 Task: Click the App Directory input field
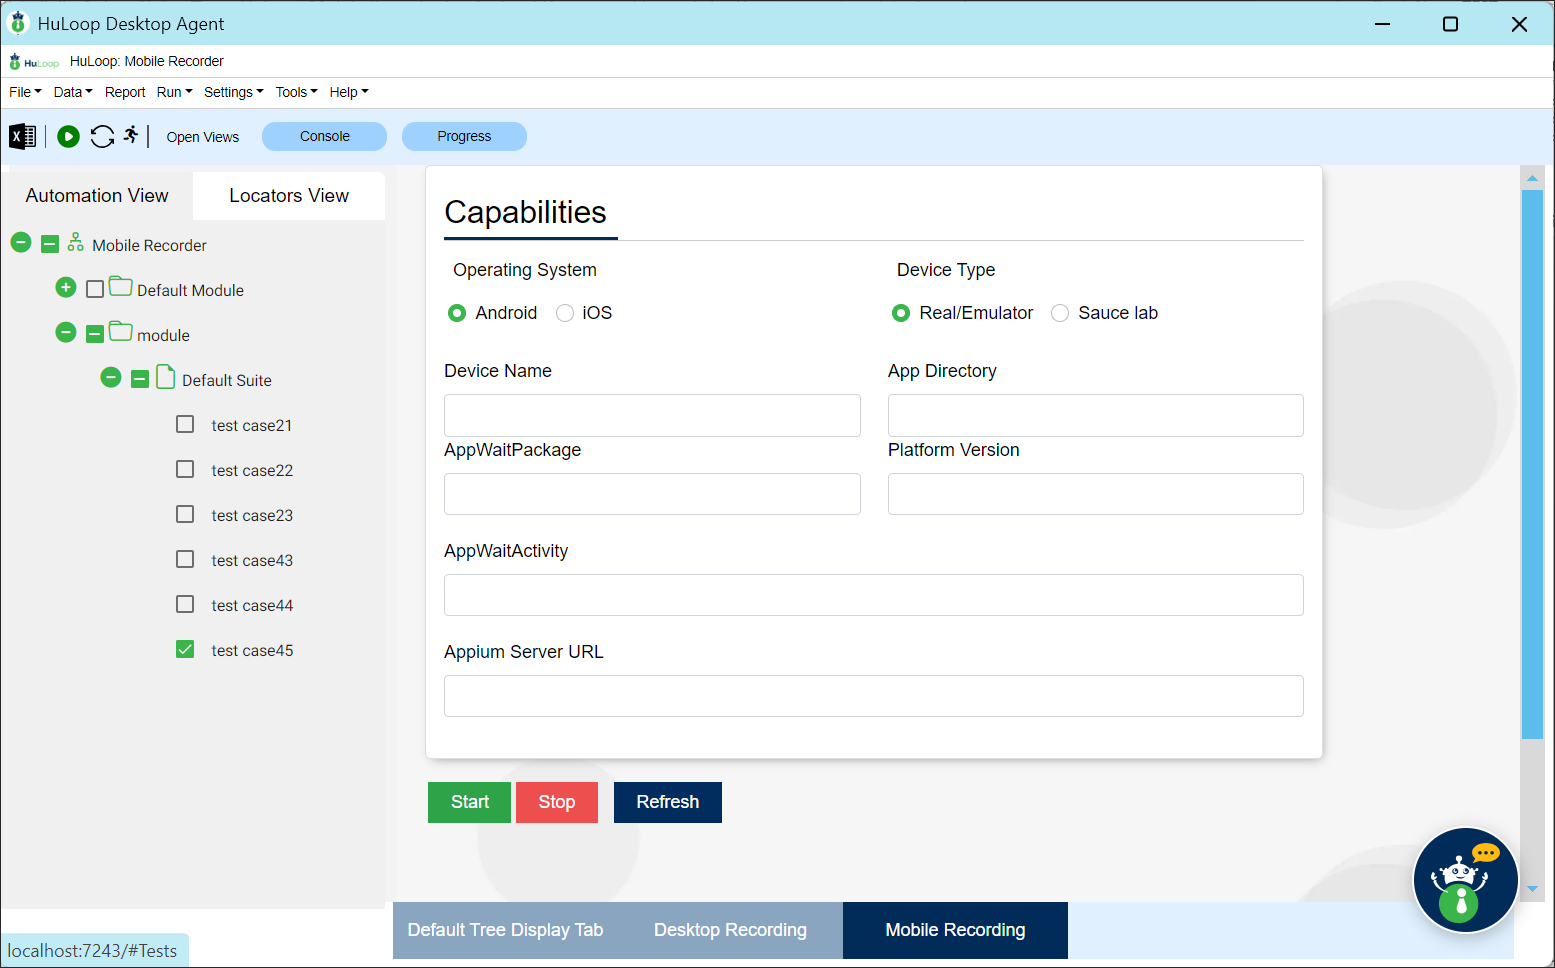coord(1096,415)
